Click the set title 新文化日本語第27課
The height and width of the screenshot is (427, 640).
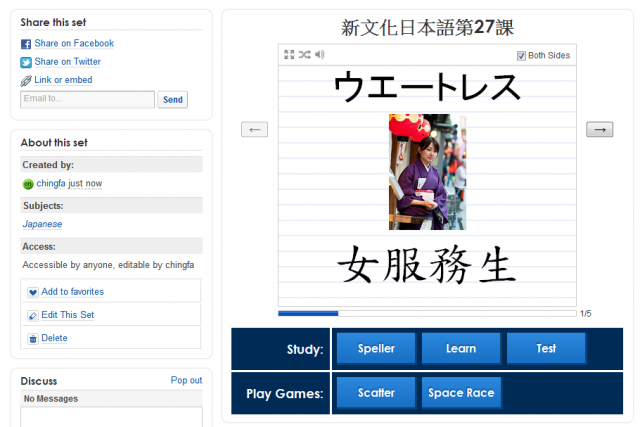point(427,28)
